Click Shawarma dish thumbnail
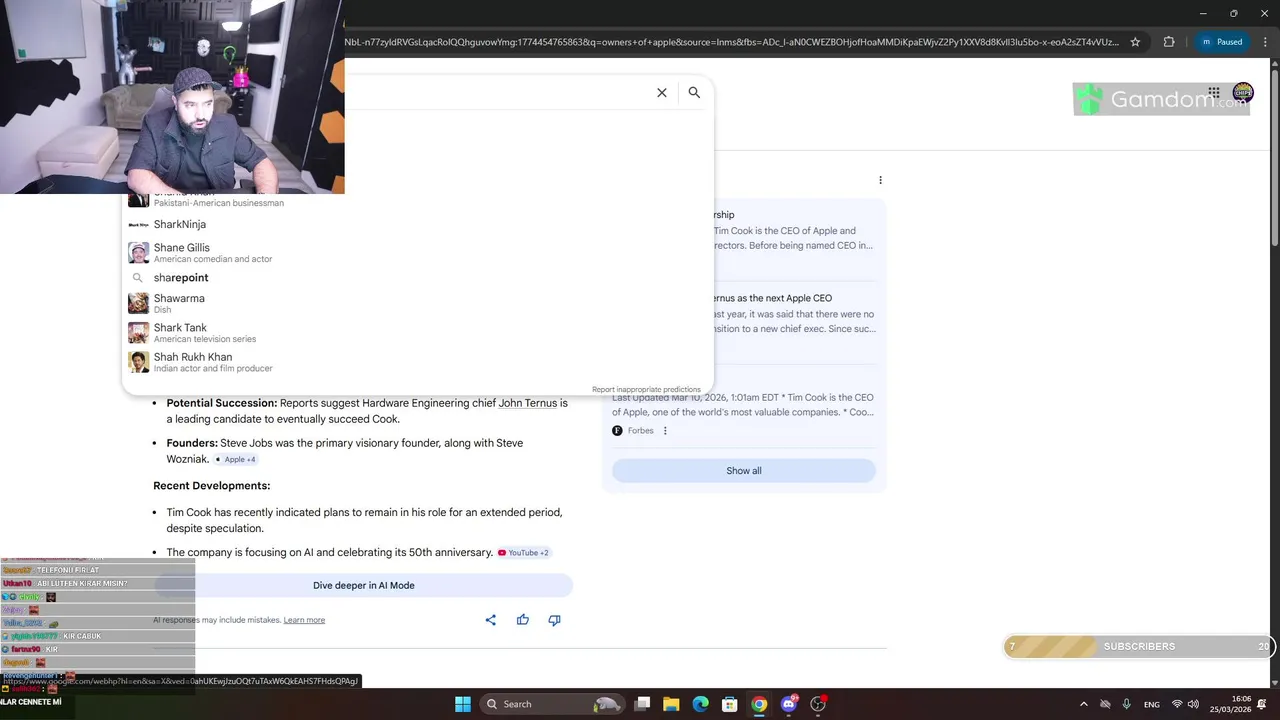This screenshot has height=720, width=1280. click(x=138, y=303)
